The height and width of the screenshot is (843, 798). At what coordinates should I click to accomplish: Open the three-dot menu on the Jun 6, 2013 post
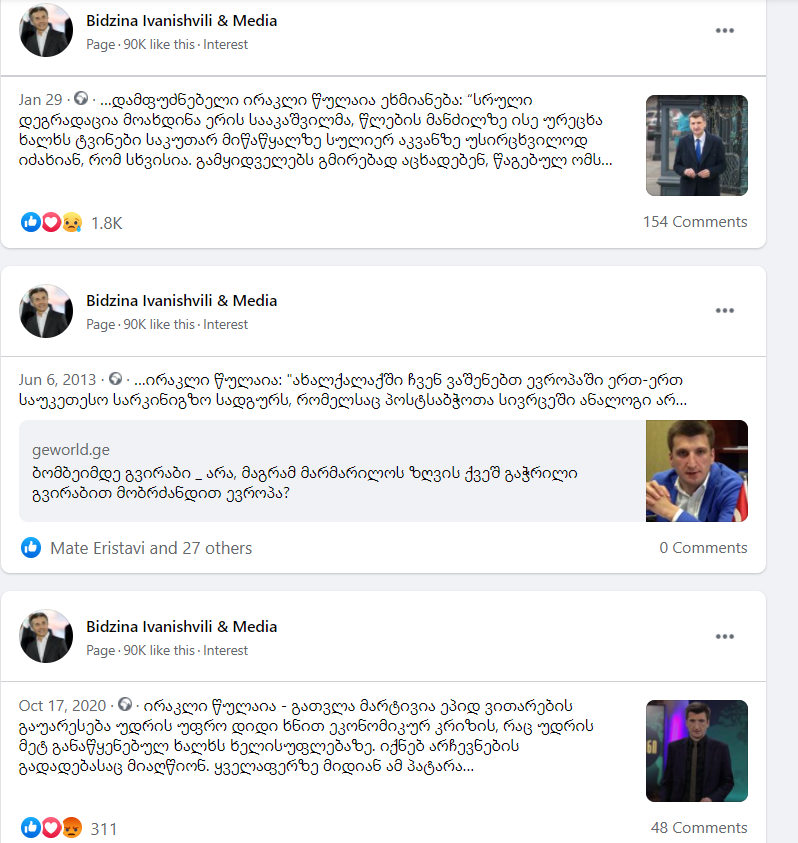coord(724,311)
